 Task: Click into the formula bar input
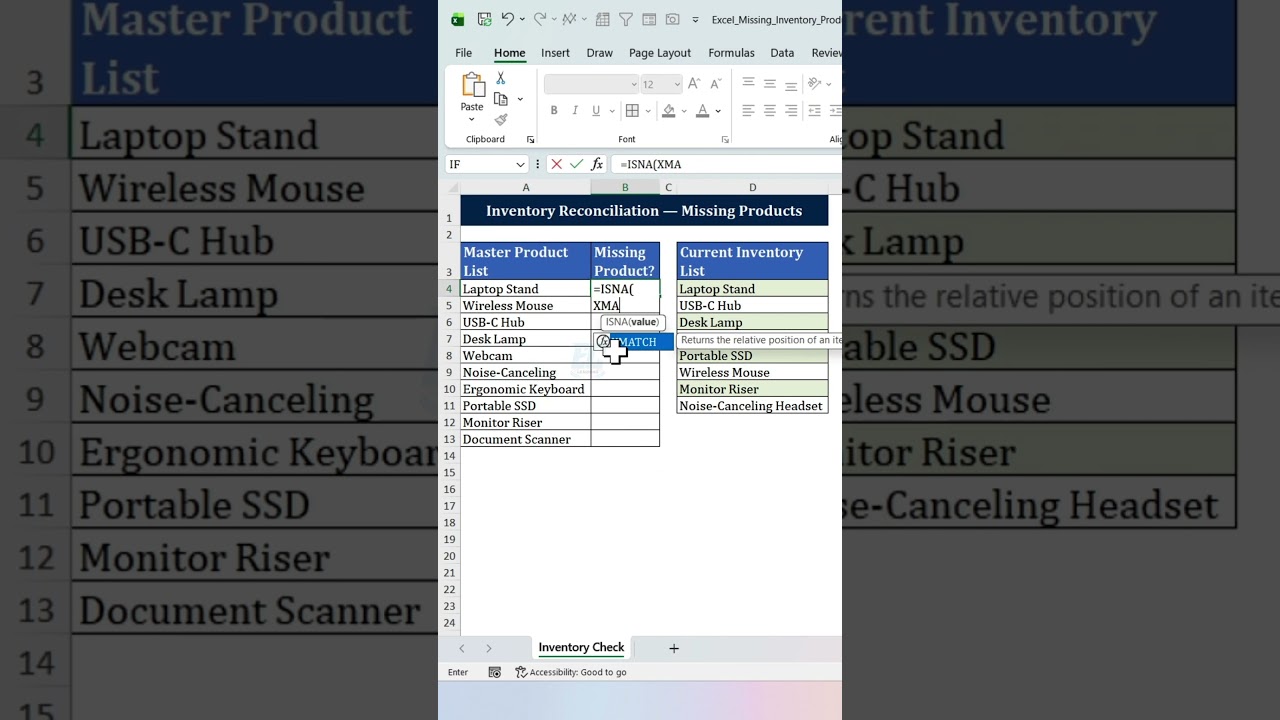728,164
